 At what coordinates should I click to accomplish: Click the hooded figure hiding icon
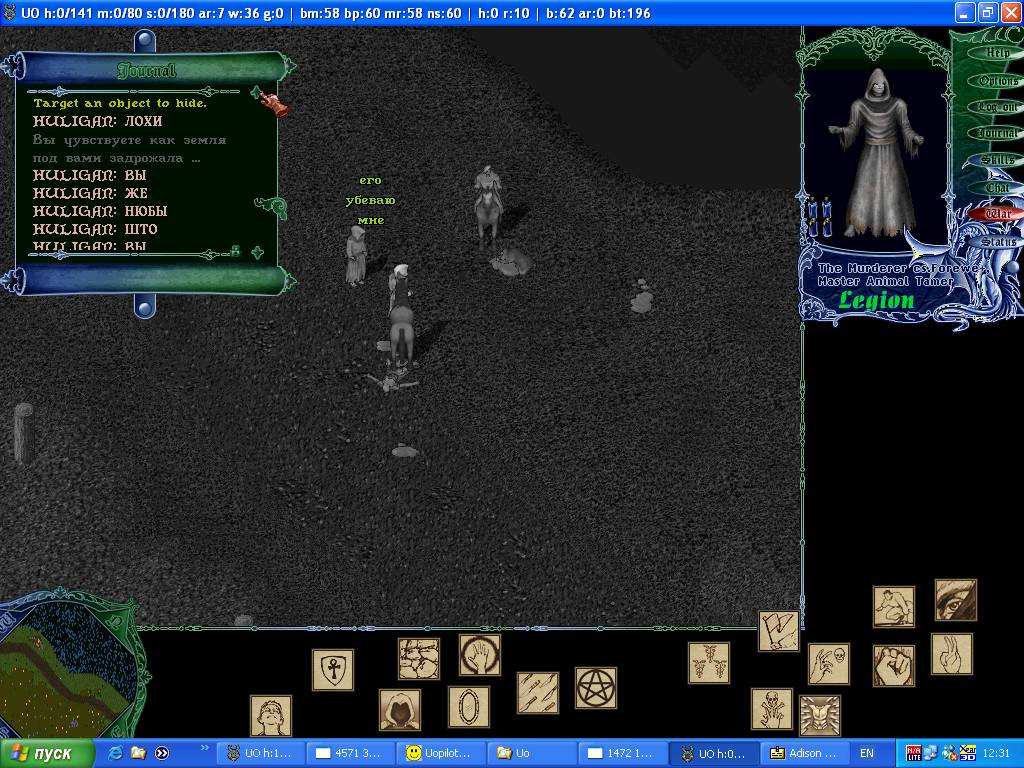point(399,709)
